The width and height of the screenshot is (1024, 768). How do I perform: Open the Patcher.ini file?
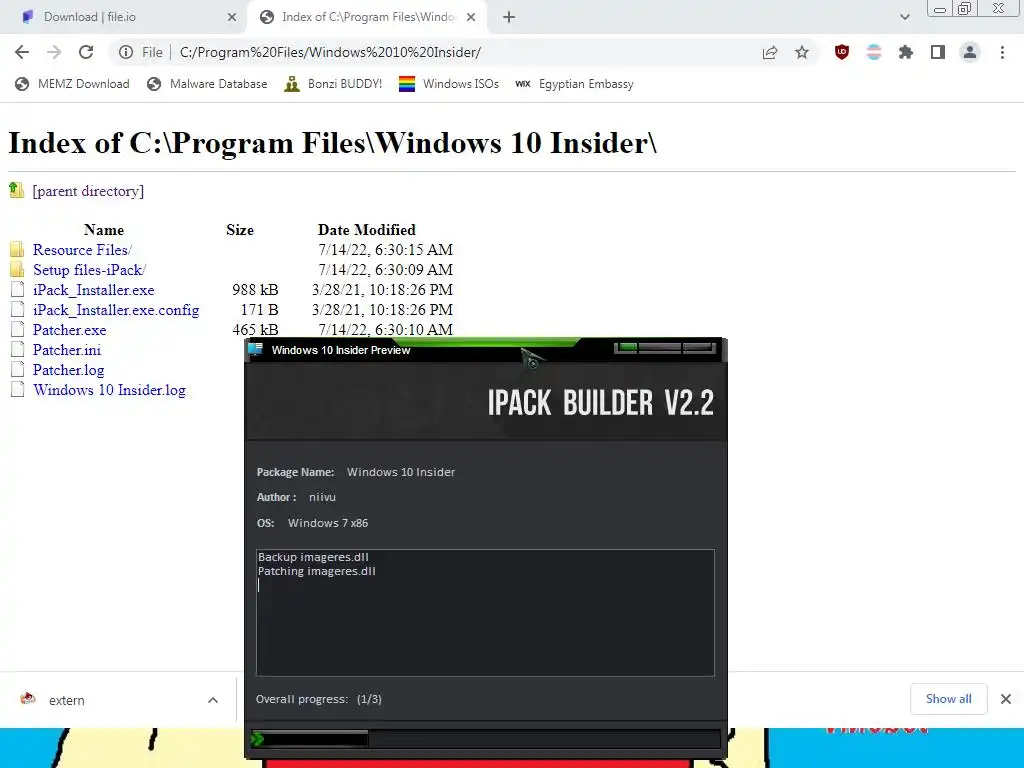click(x=67, y=350)
